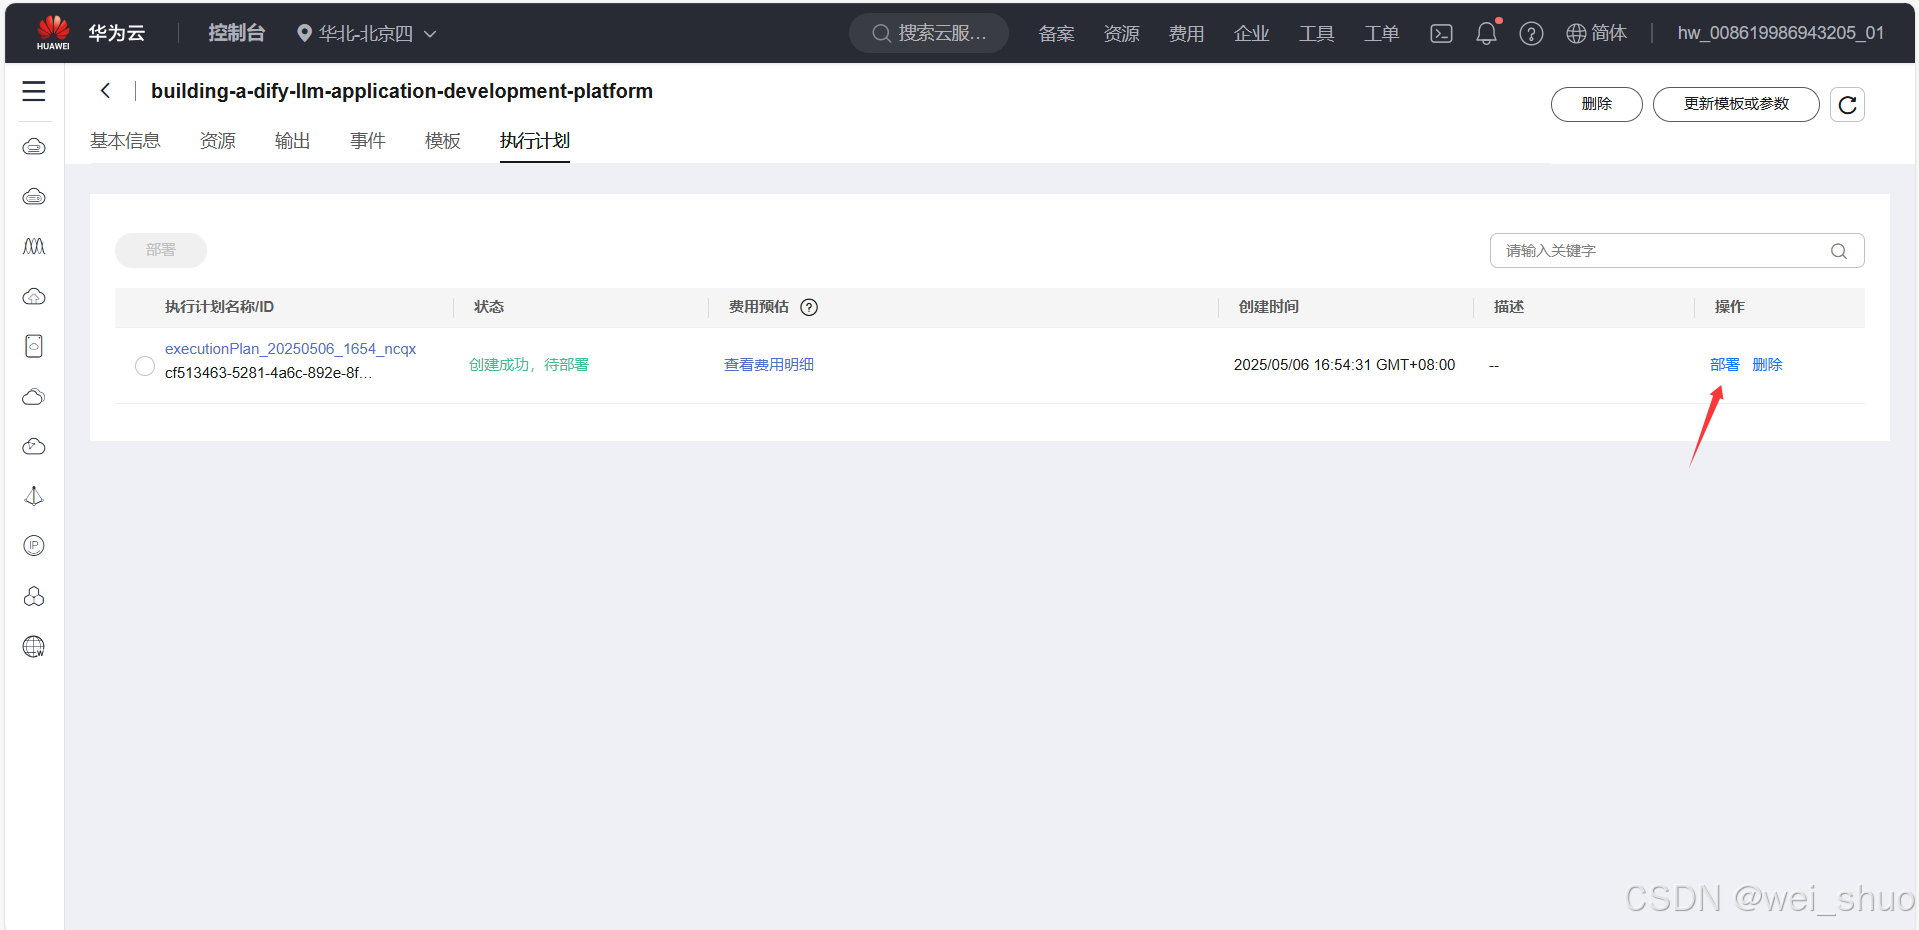This screenshot has height=930, width=1919.
Task: Click the 费用预估 column header
Action: [758, 307]
